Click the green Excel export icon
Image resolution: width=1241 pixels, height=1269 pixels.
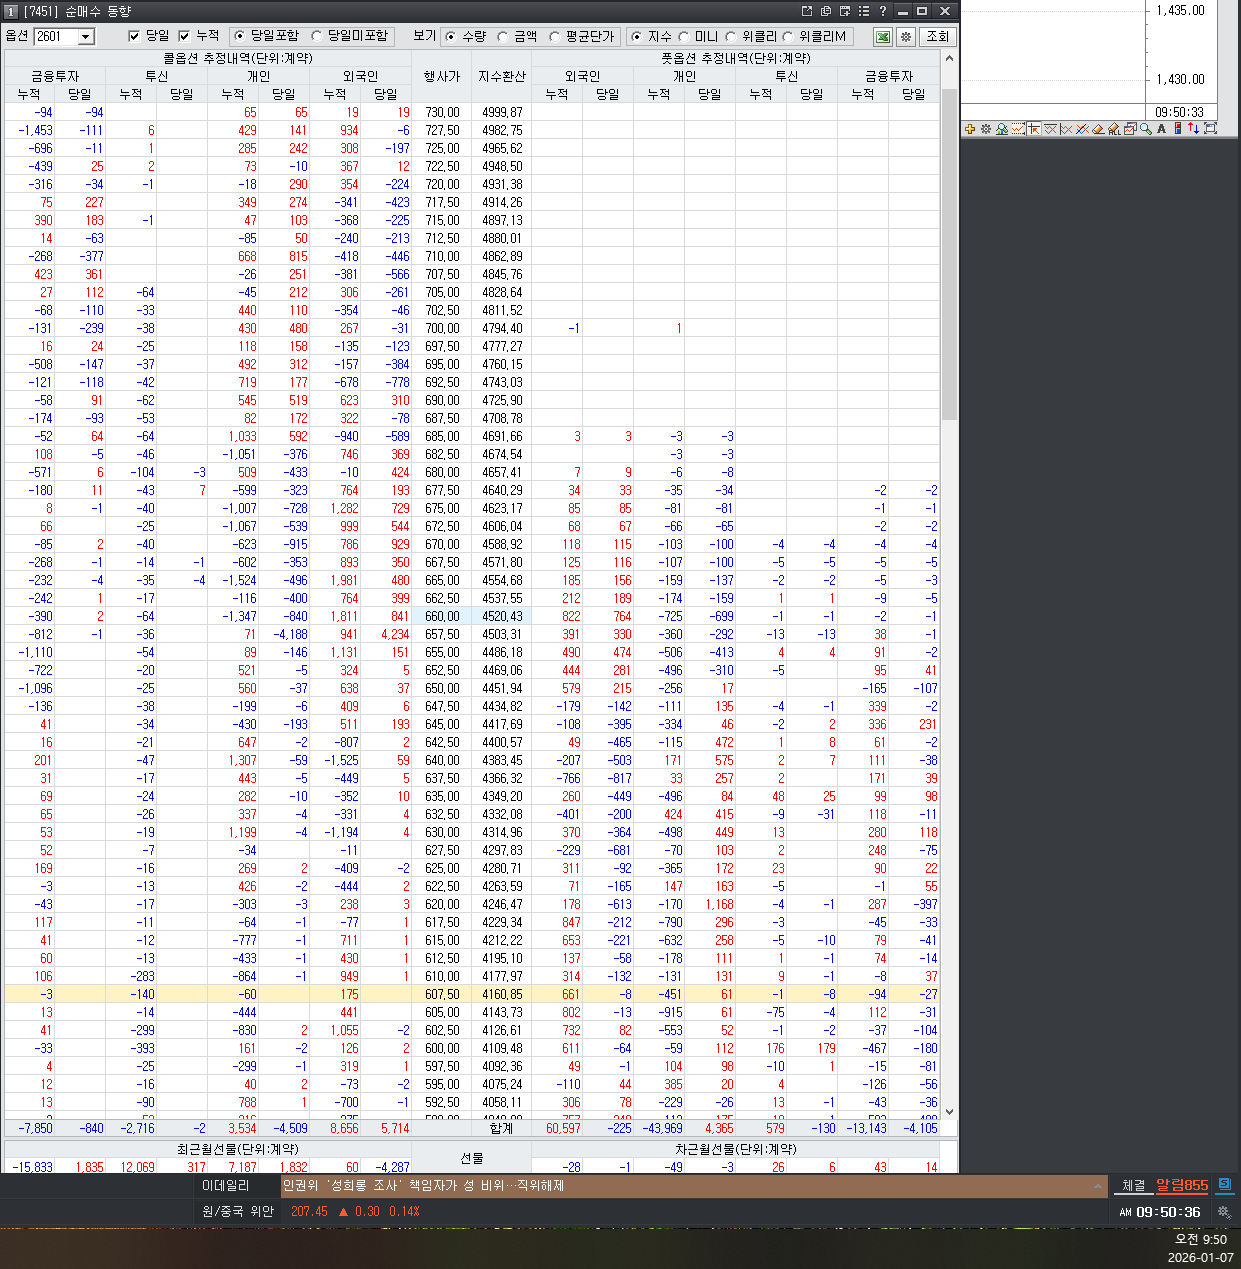pyautogui.click(x=881, y=36)
